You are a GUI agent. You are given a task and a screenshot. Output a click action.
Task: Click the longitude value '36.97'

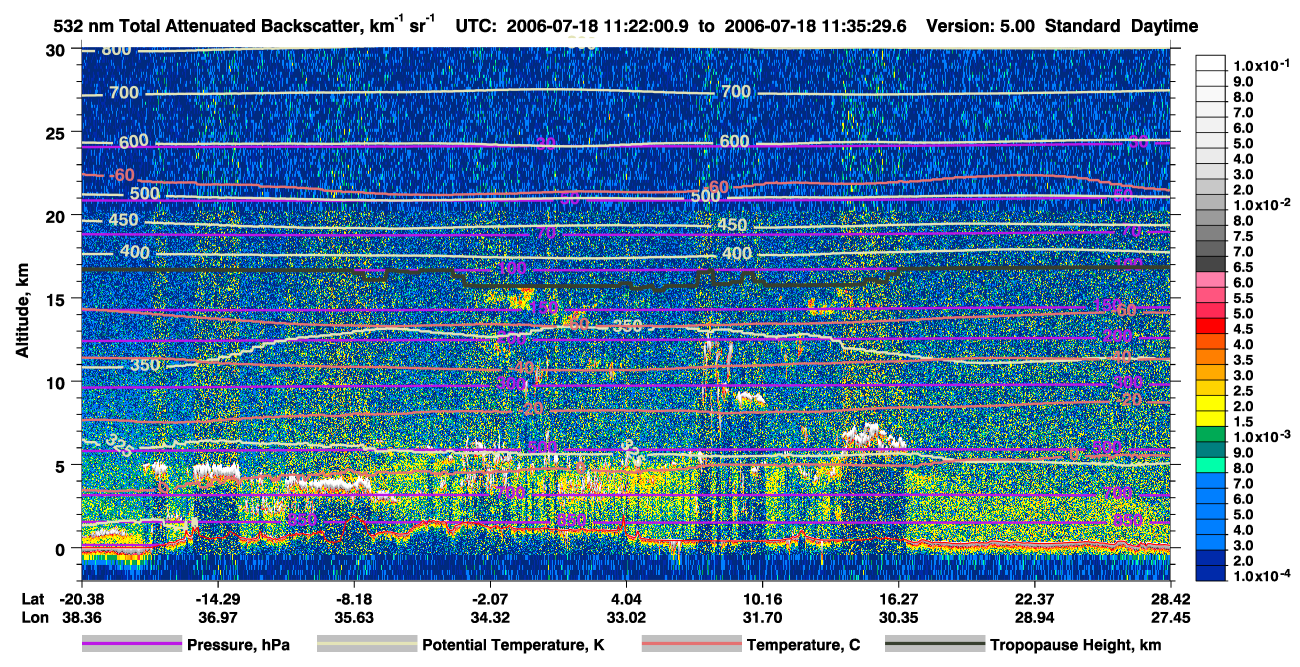click(x=217, y=617)
